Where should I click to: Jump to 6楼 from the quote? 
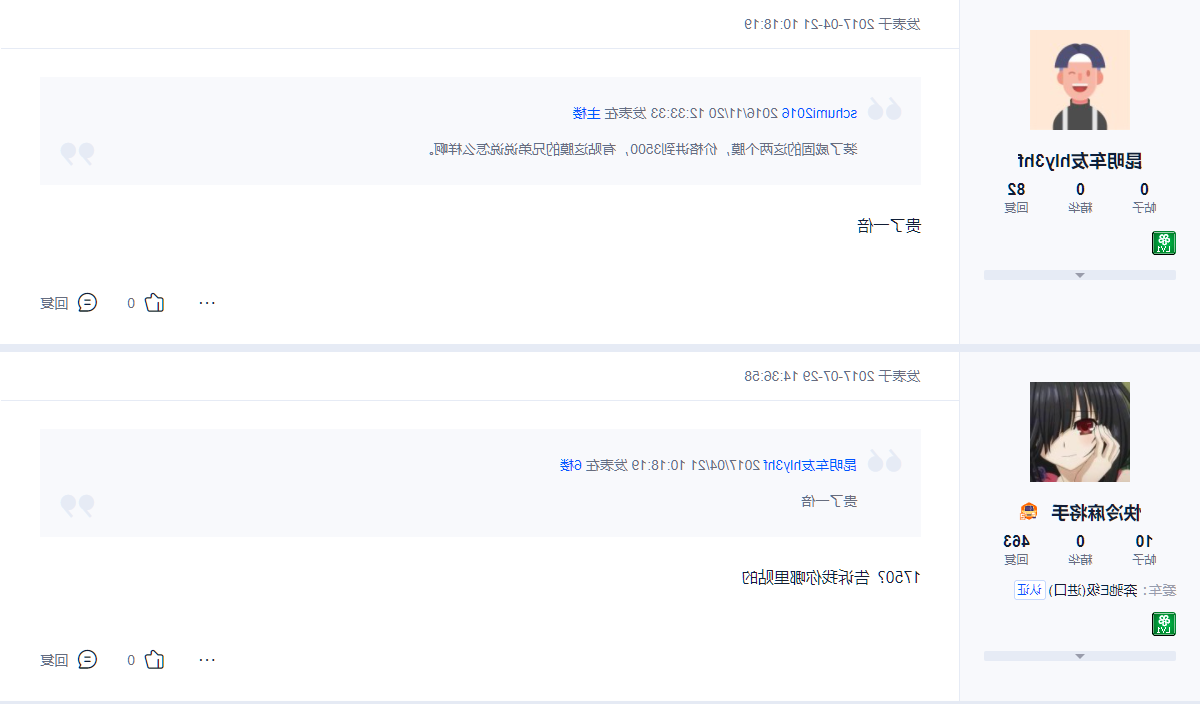570,465
